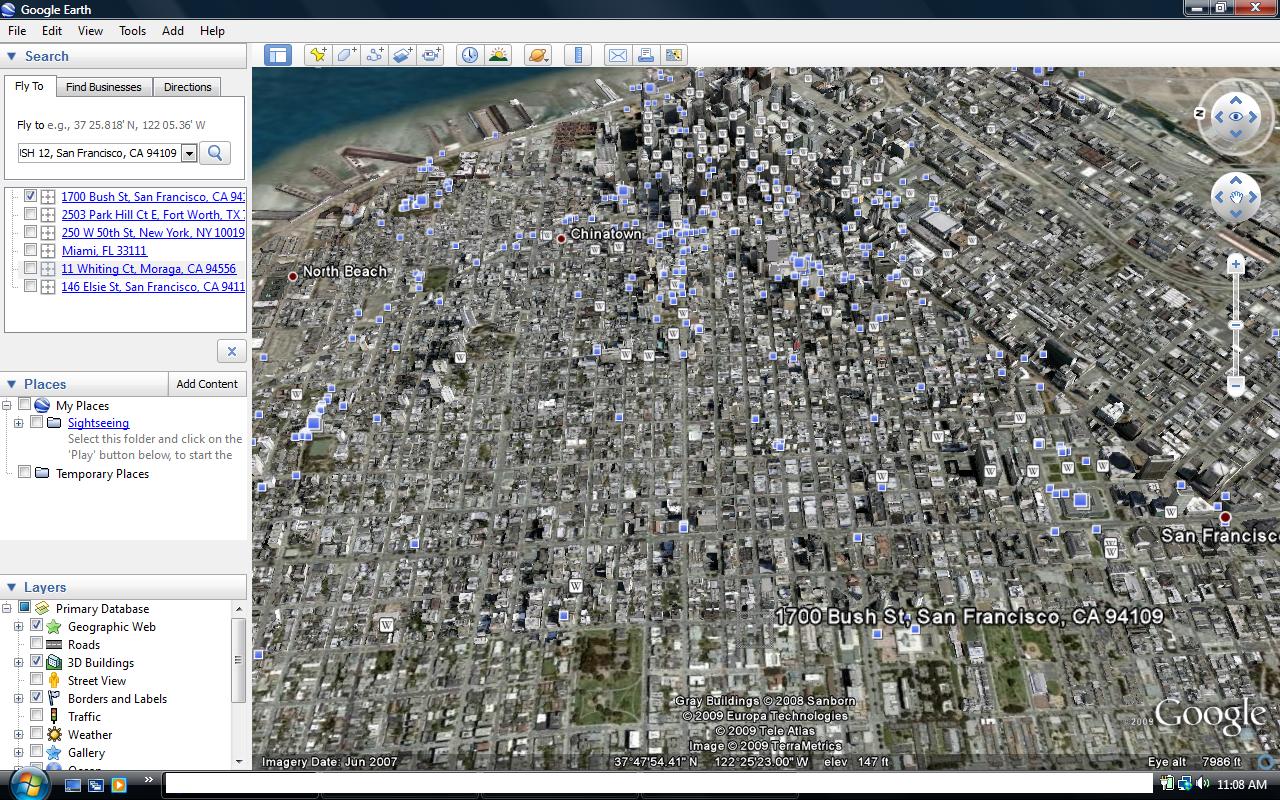The image size is (1280, 800).
Task: Enable the Roads layer checkbox
Action: 37,645
